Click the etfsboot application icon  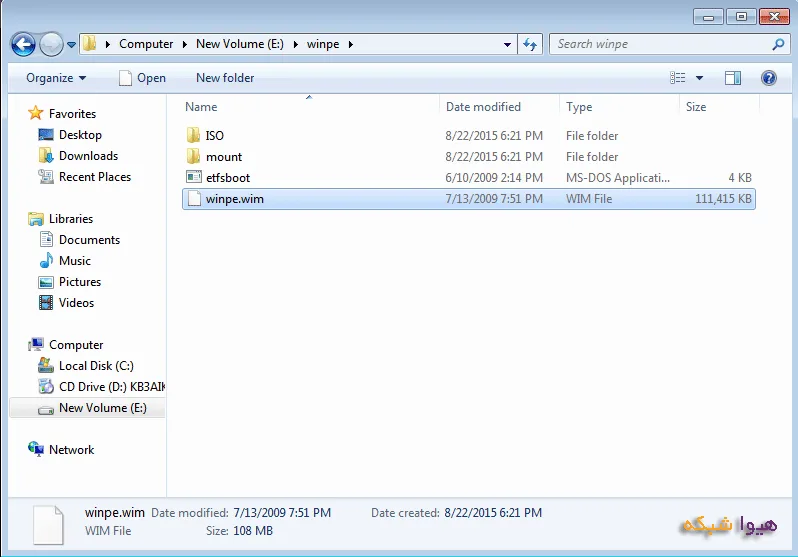pos(193,177)
